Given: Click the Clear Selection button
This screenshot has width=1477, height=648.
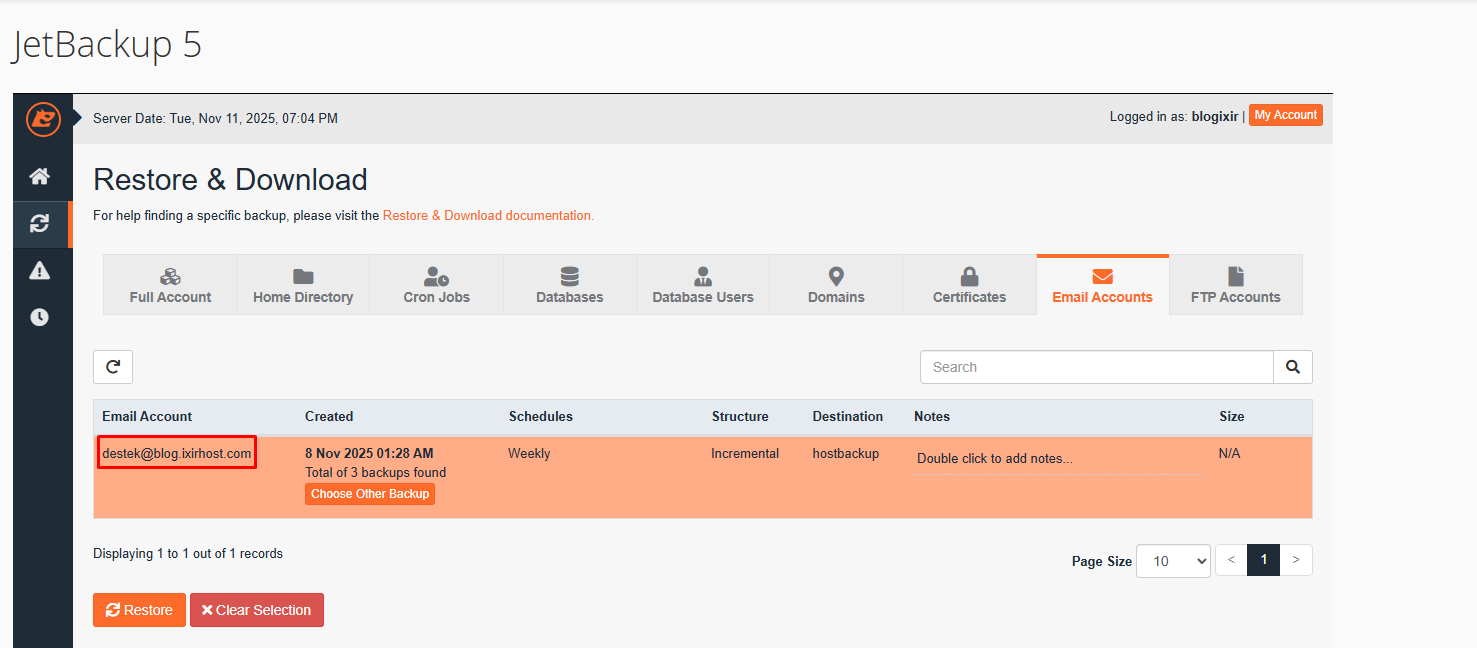Looking at the screenshot, I should (x=256, y=610).
